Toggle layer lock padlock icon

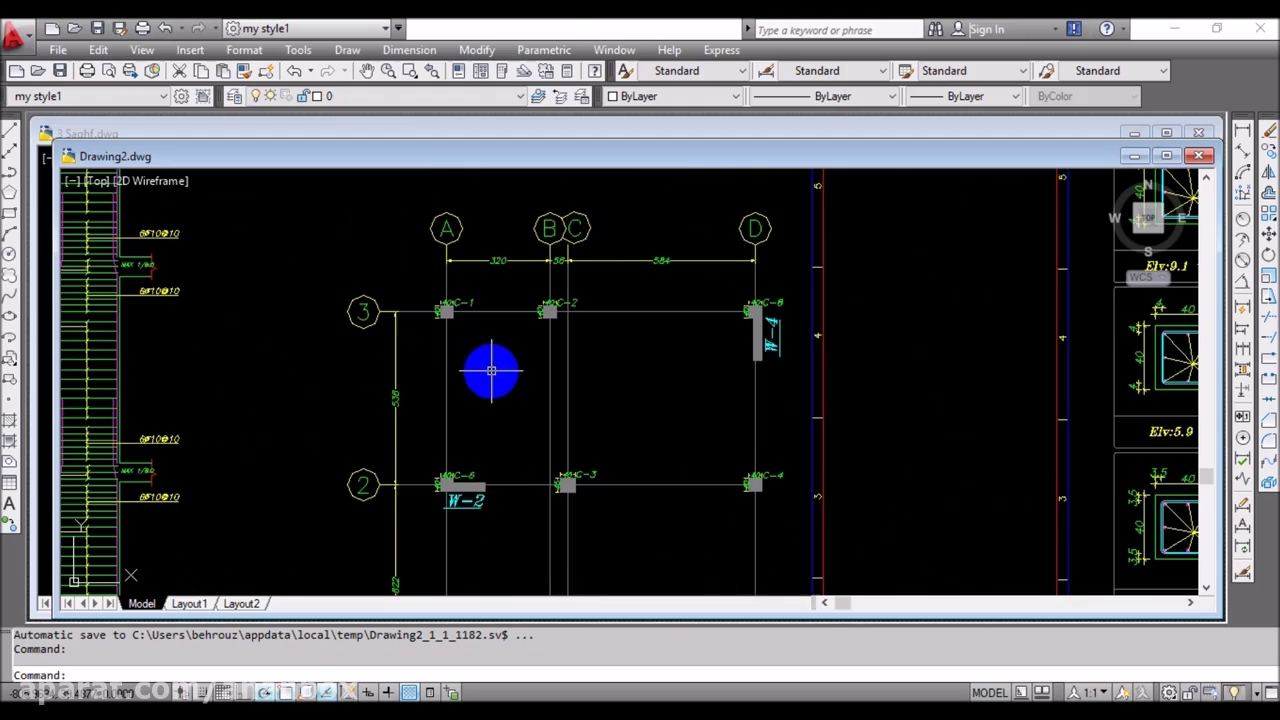(302, 96)
